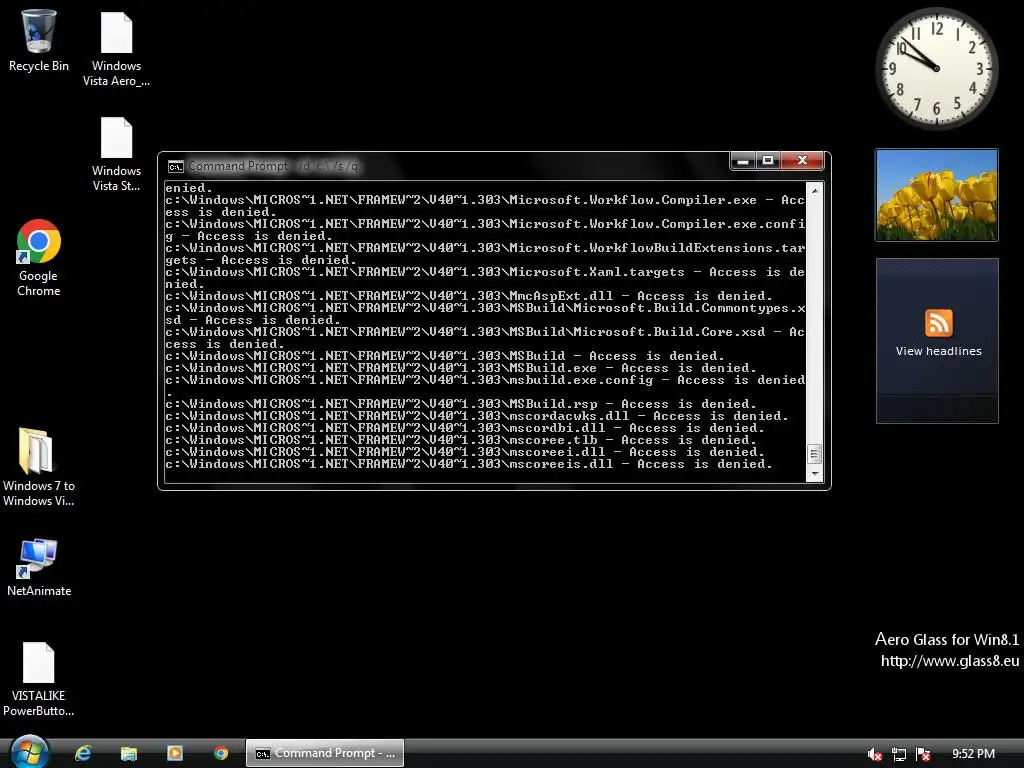1024x768 pixels.
Task: Click the MSBuild.rsp access denied line
Action: [460, 404]
